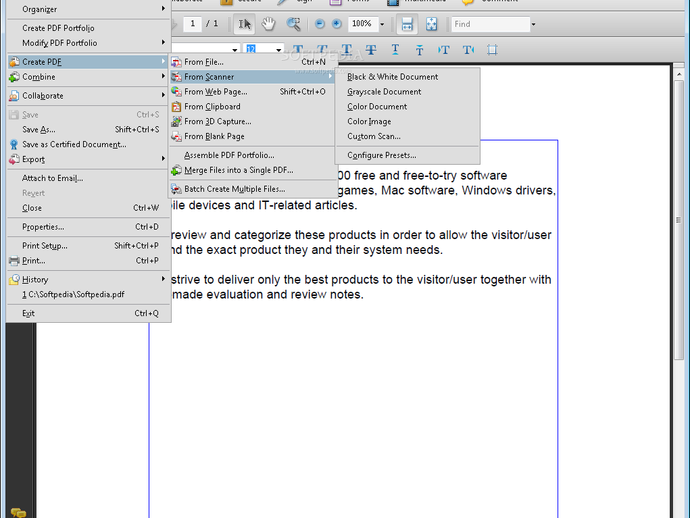Choose Exit from File menu
The height and width of the screenshot is (518, 690).
[88, 313]
